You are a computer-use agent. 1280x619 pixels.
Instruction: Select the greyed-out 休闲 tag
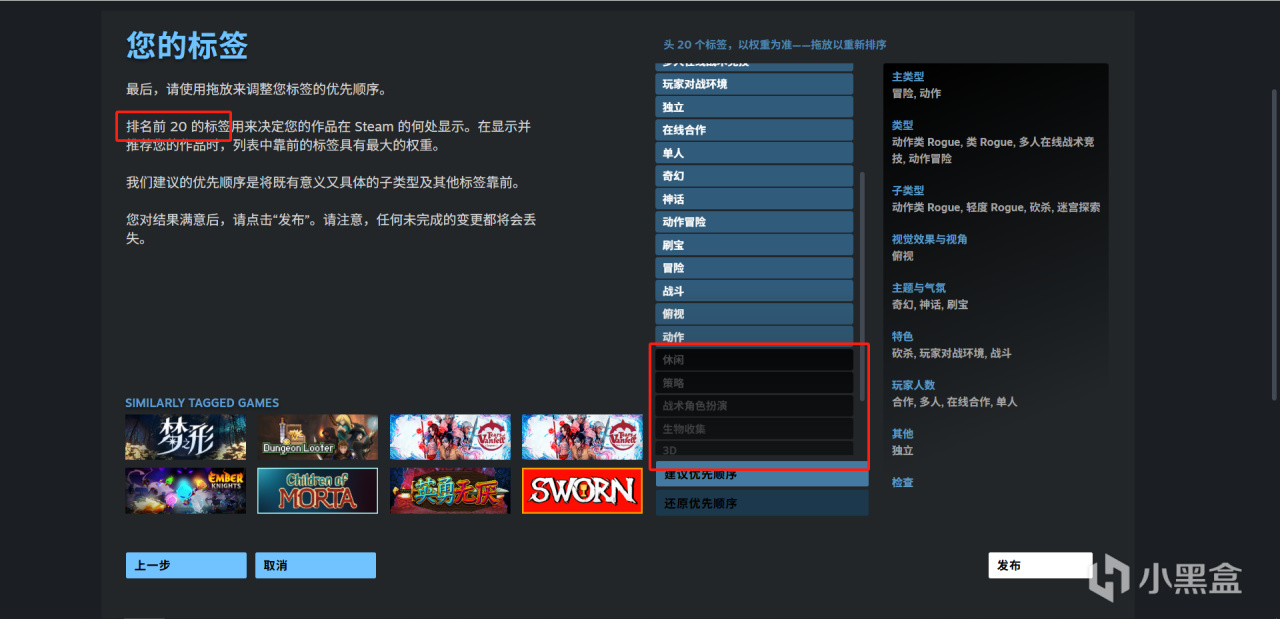point(754,360)
